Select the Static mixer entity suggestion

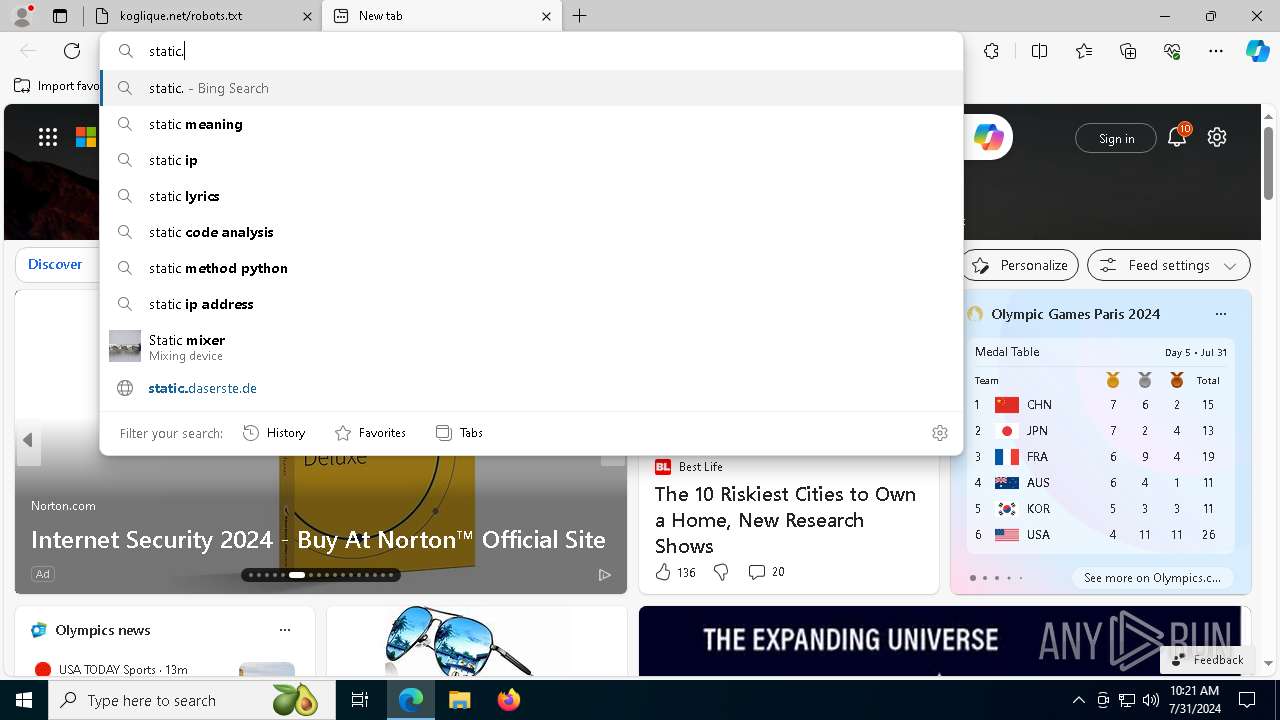[531, 346]
